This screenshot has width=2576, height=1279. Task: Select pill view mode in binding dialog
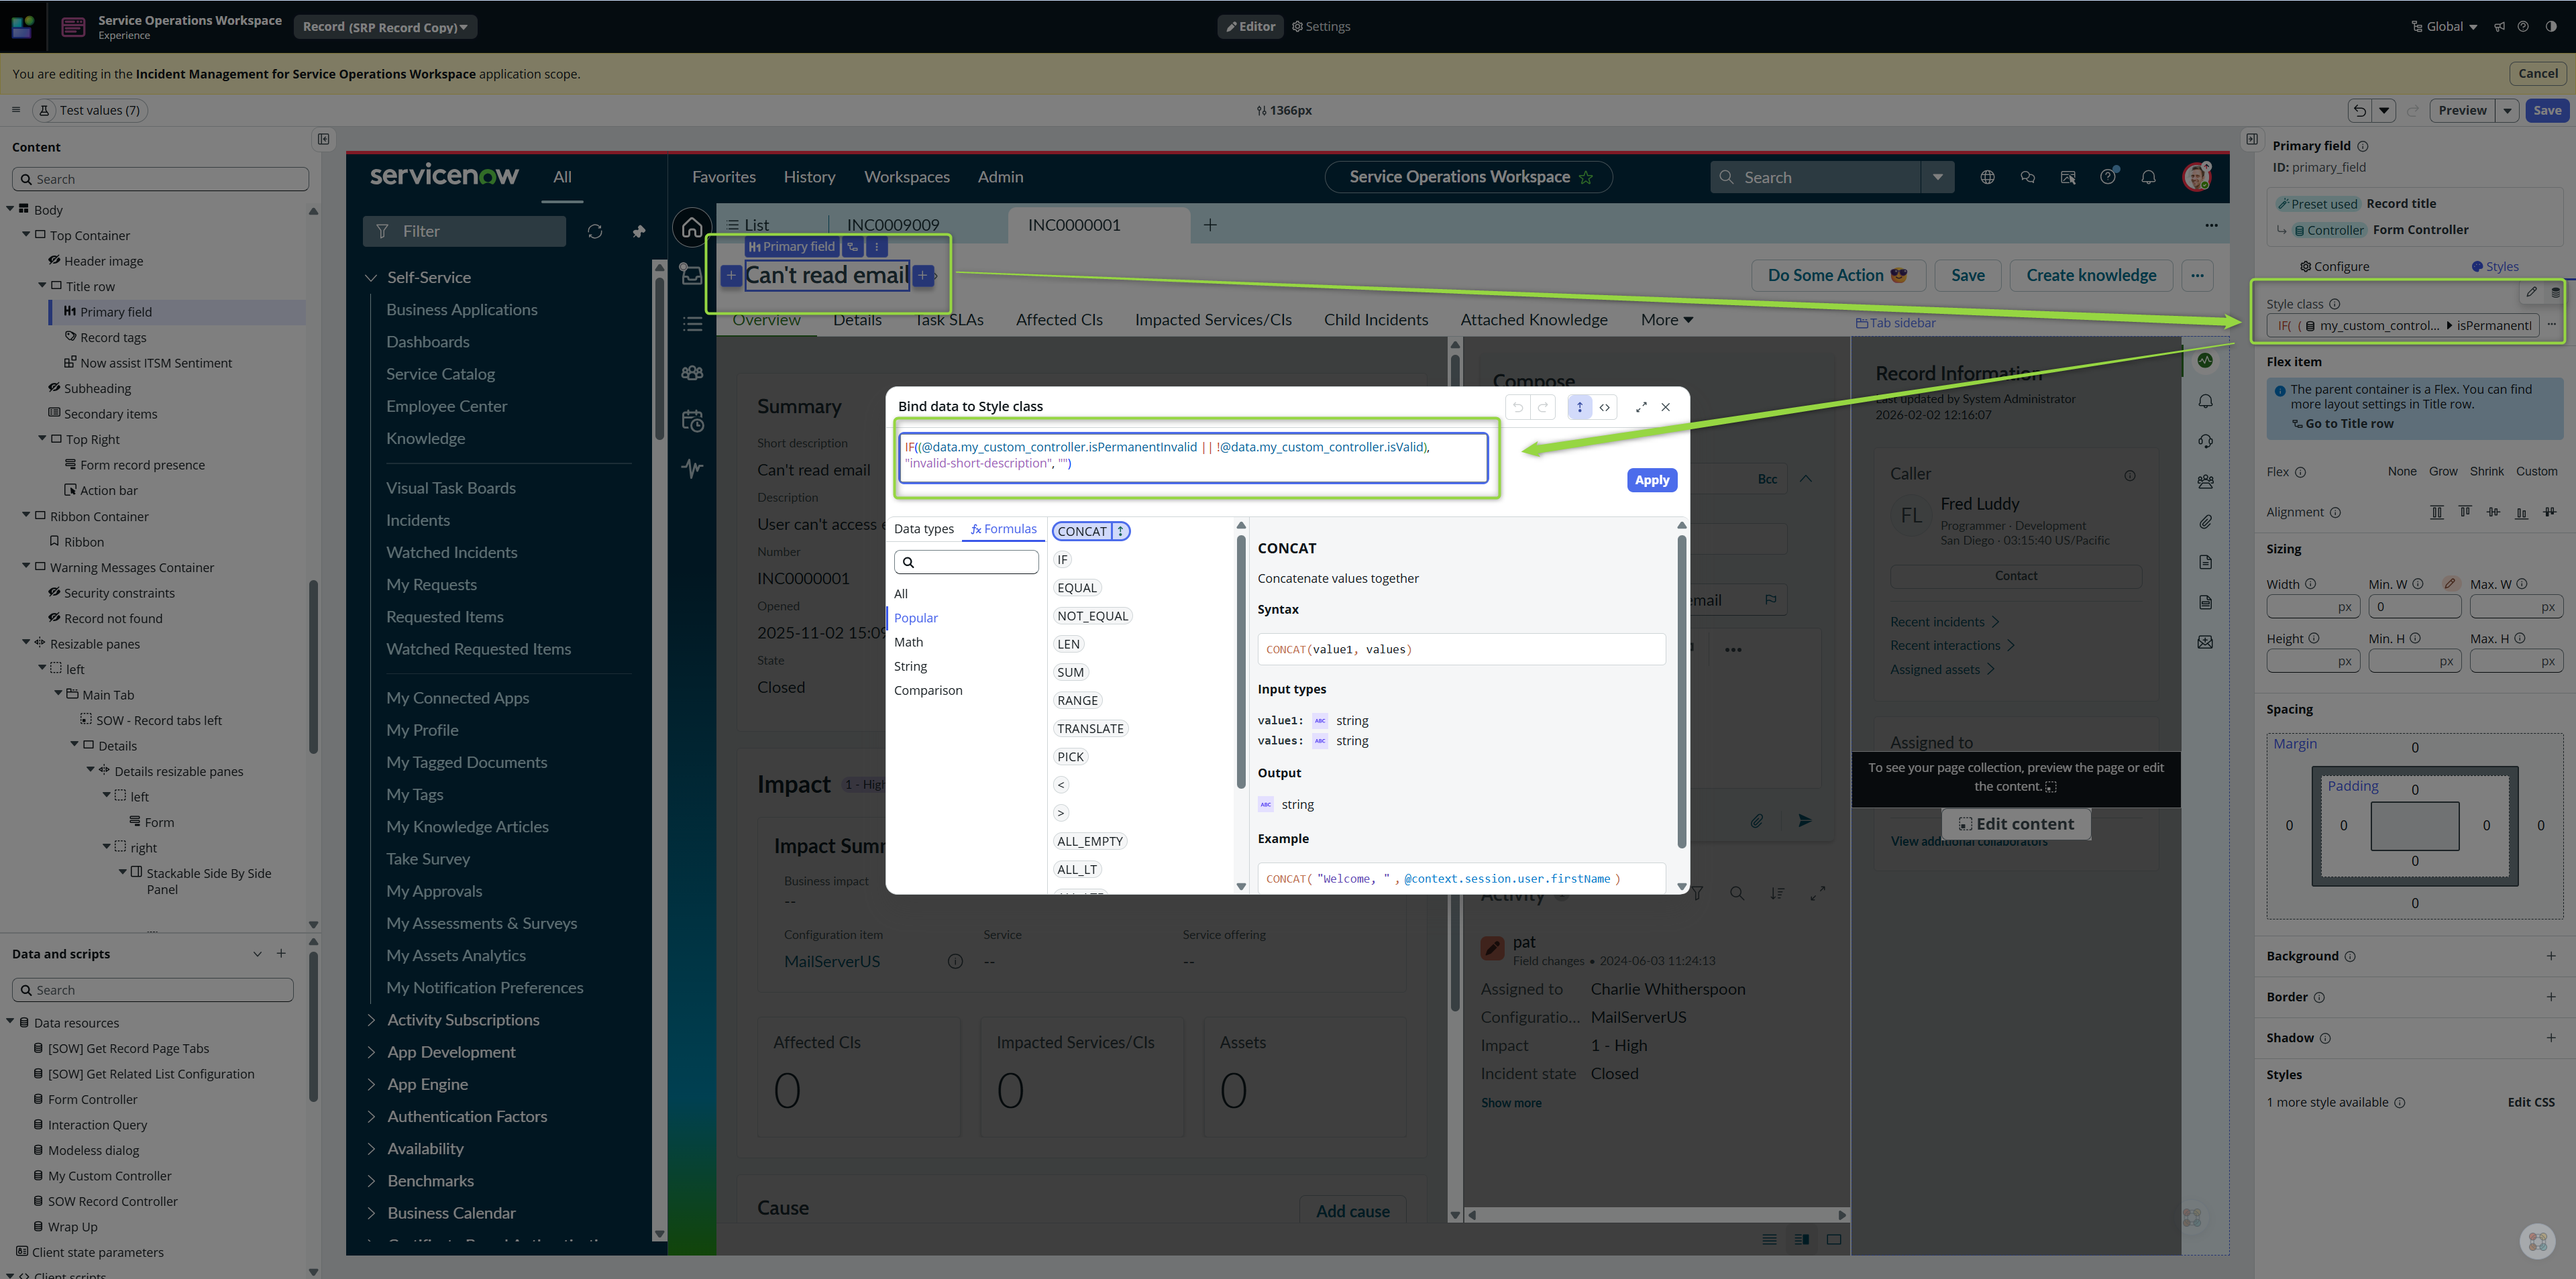point(1579,407)
